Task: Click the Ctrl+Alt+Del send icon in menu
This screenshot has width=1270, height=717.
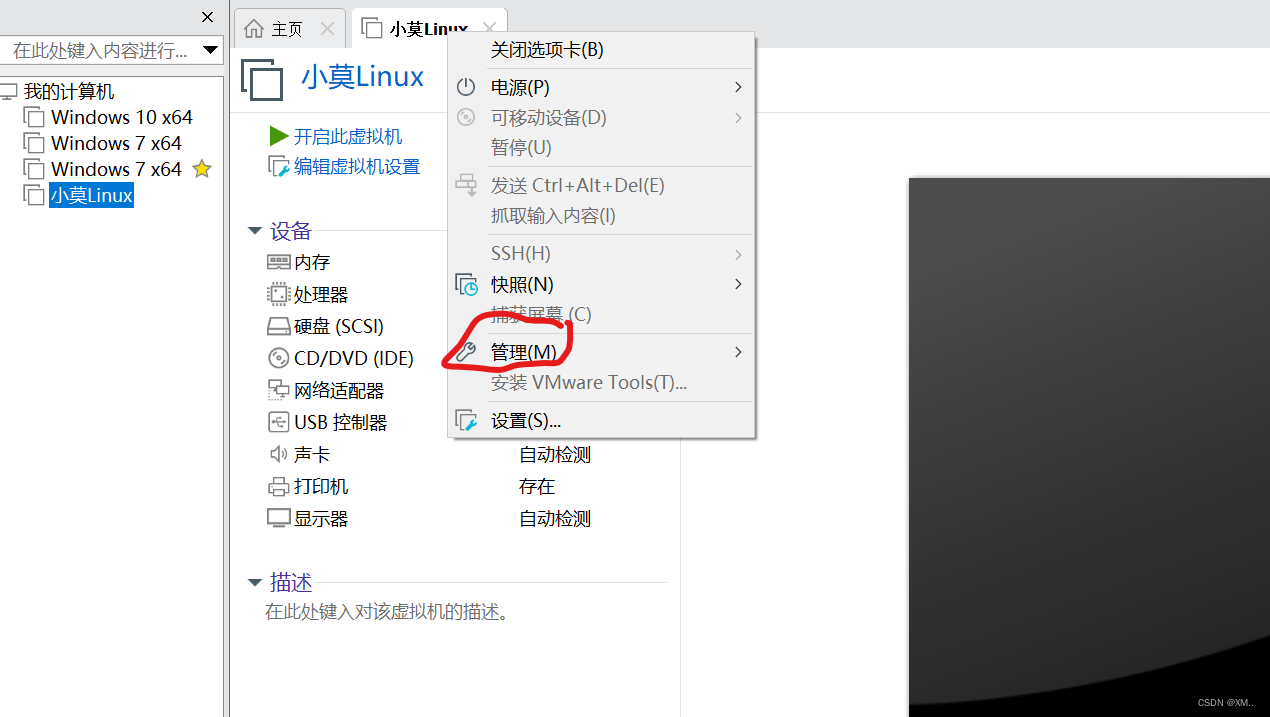Action: click(x=467, y=185)
